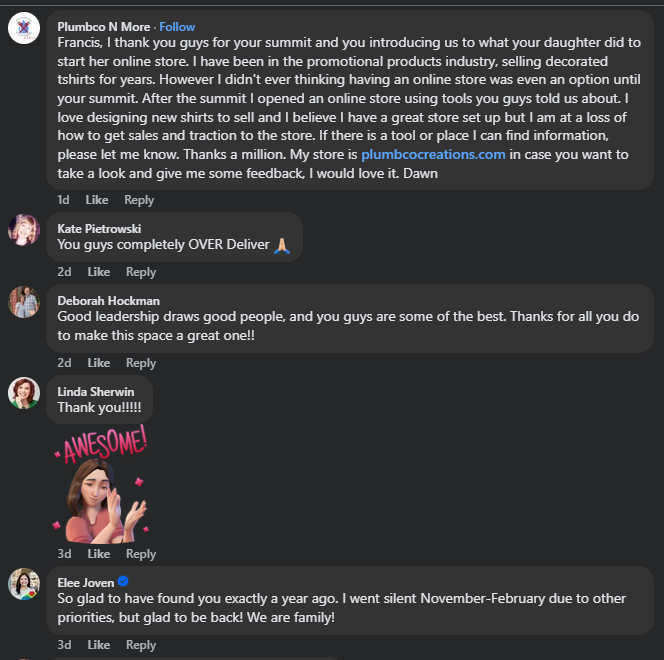This screenshot has height=660, width=664.
Task: Reply to Plumbco N More's comment
Action: pyautogui.click(x=139, y=200)
